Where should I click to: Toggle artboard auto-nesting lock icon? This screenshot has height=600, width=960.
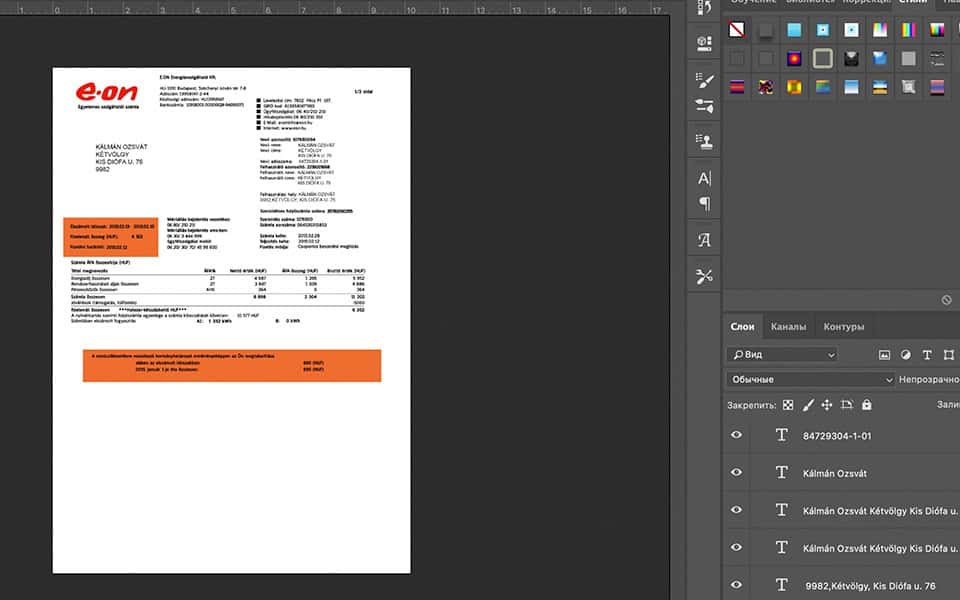[x=847, y=405]
